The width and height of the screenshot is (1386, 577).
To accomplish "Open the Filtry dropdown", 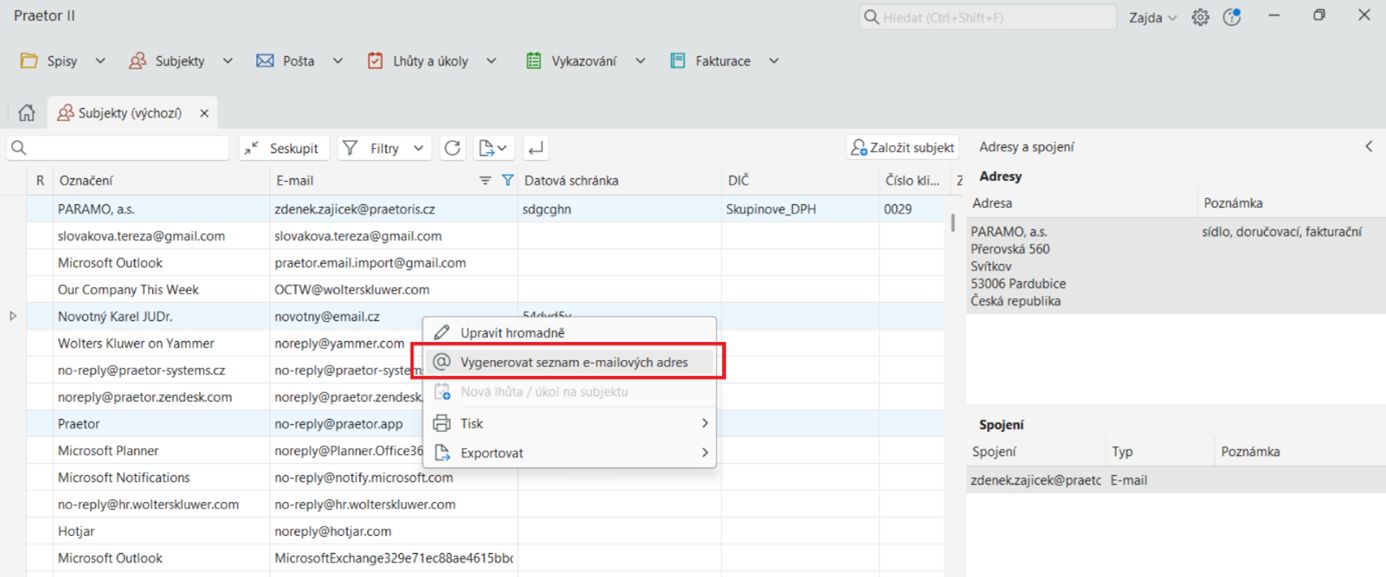I will 385,148.
